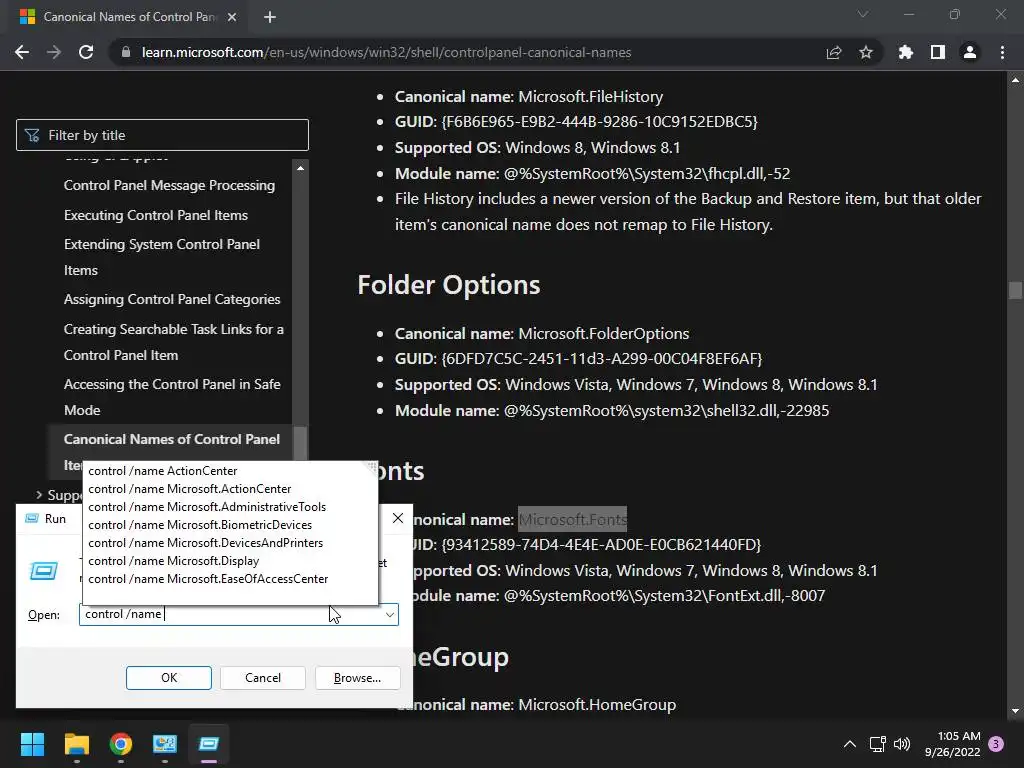Open the Extensions puzzle icon
This screenshot has width=1024, height=768.
[x=905, y=52]
